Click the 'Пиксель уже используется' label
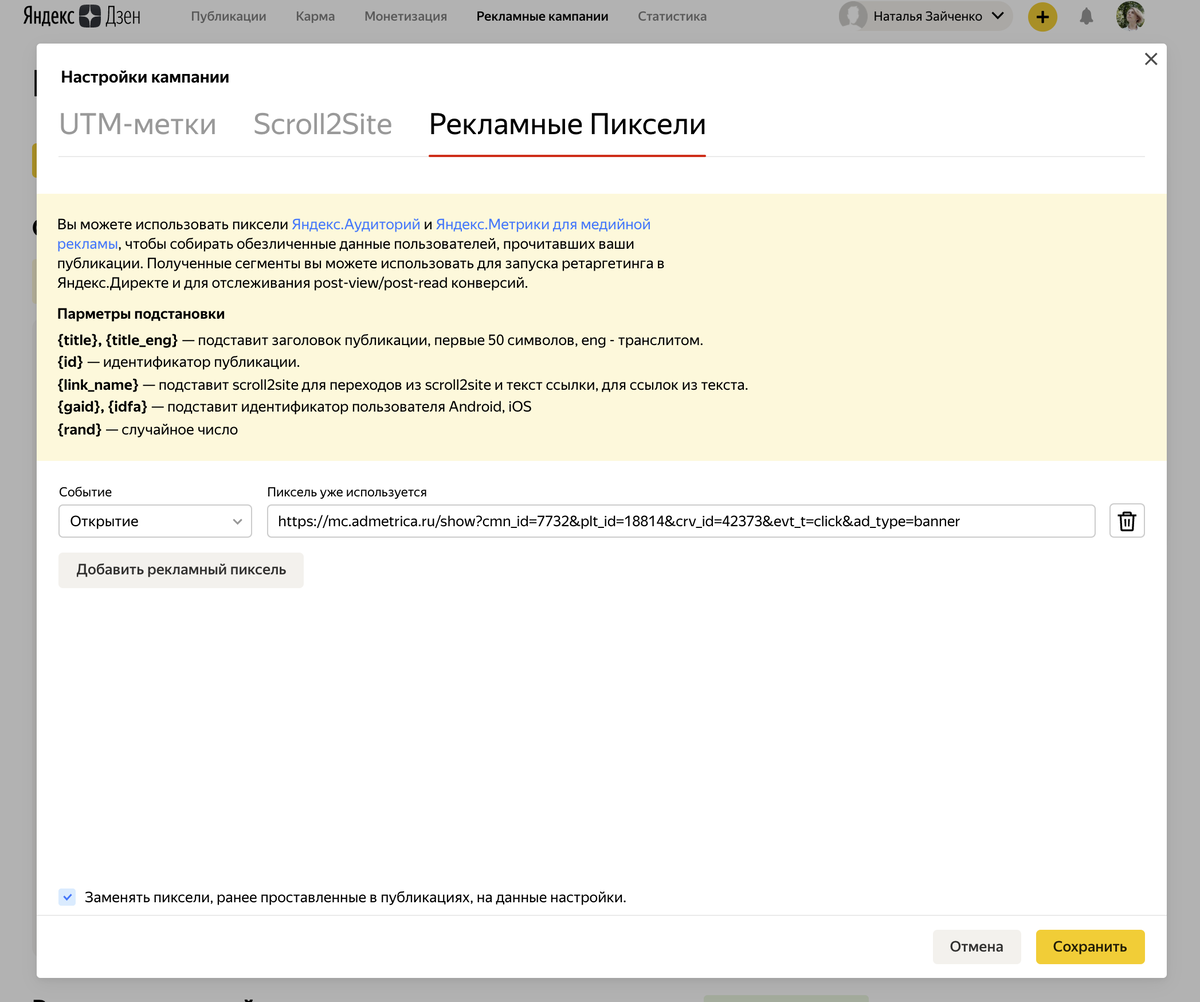 click(347, 492)
